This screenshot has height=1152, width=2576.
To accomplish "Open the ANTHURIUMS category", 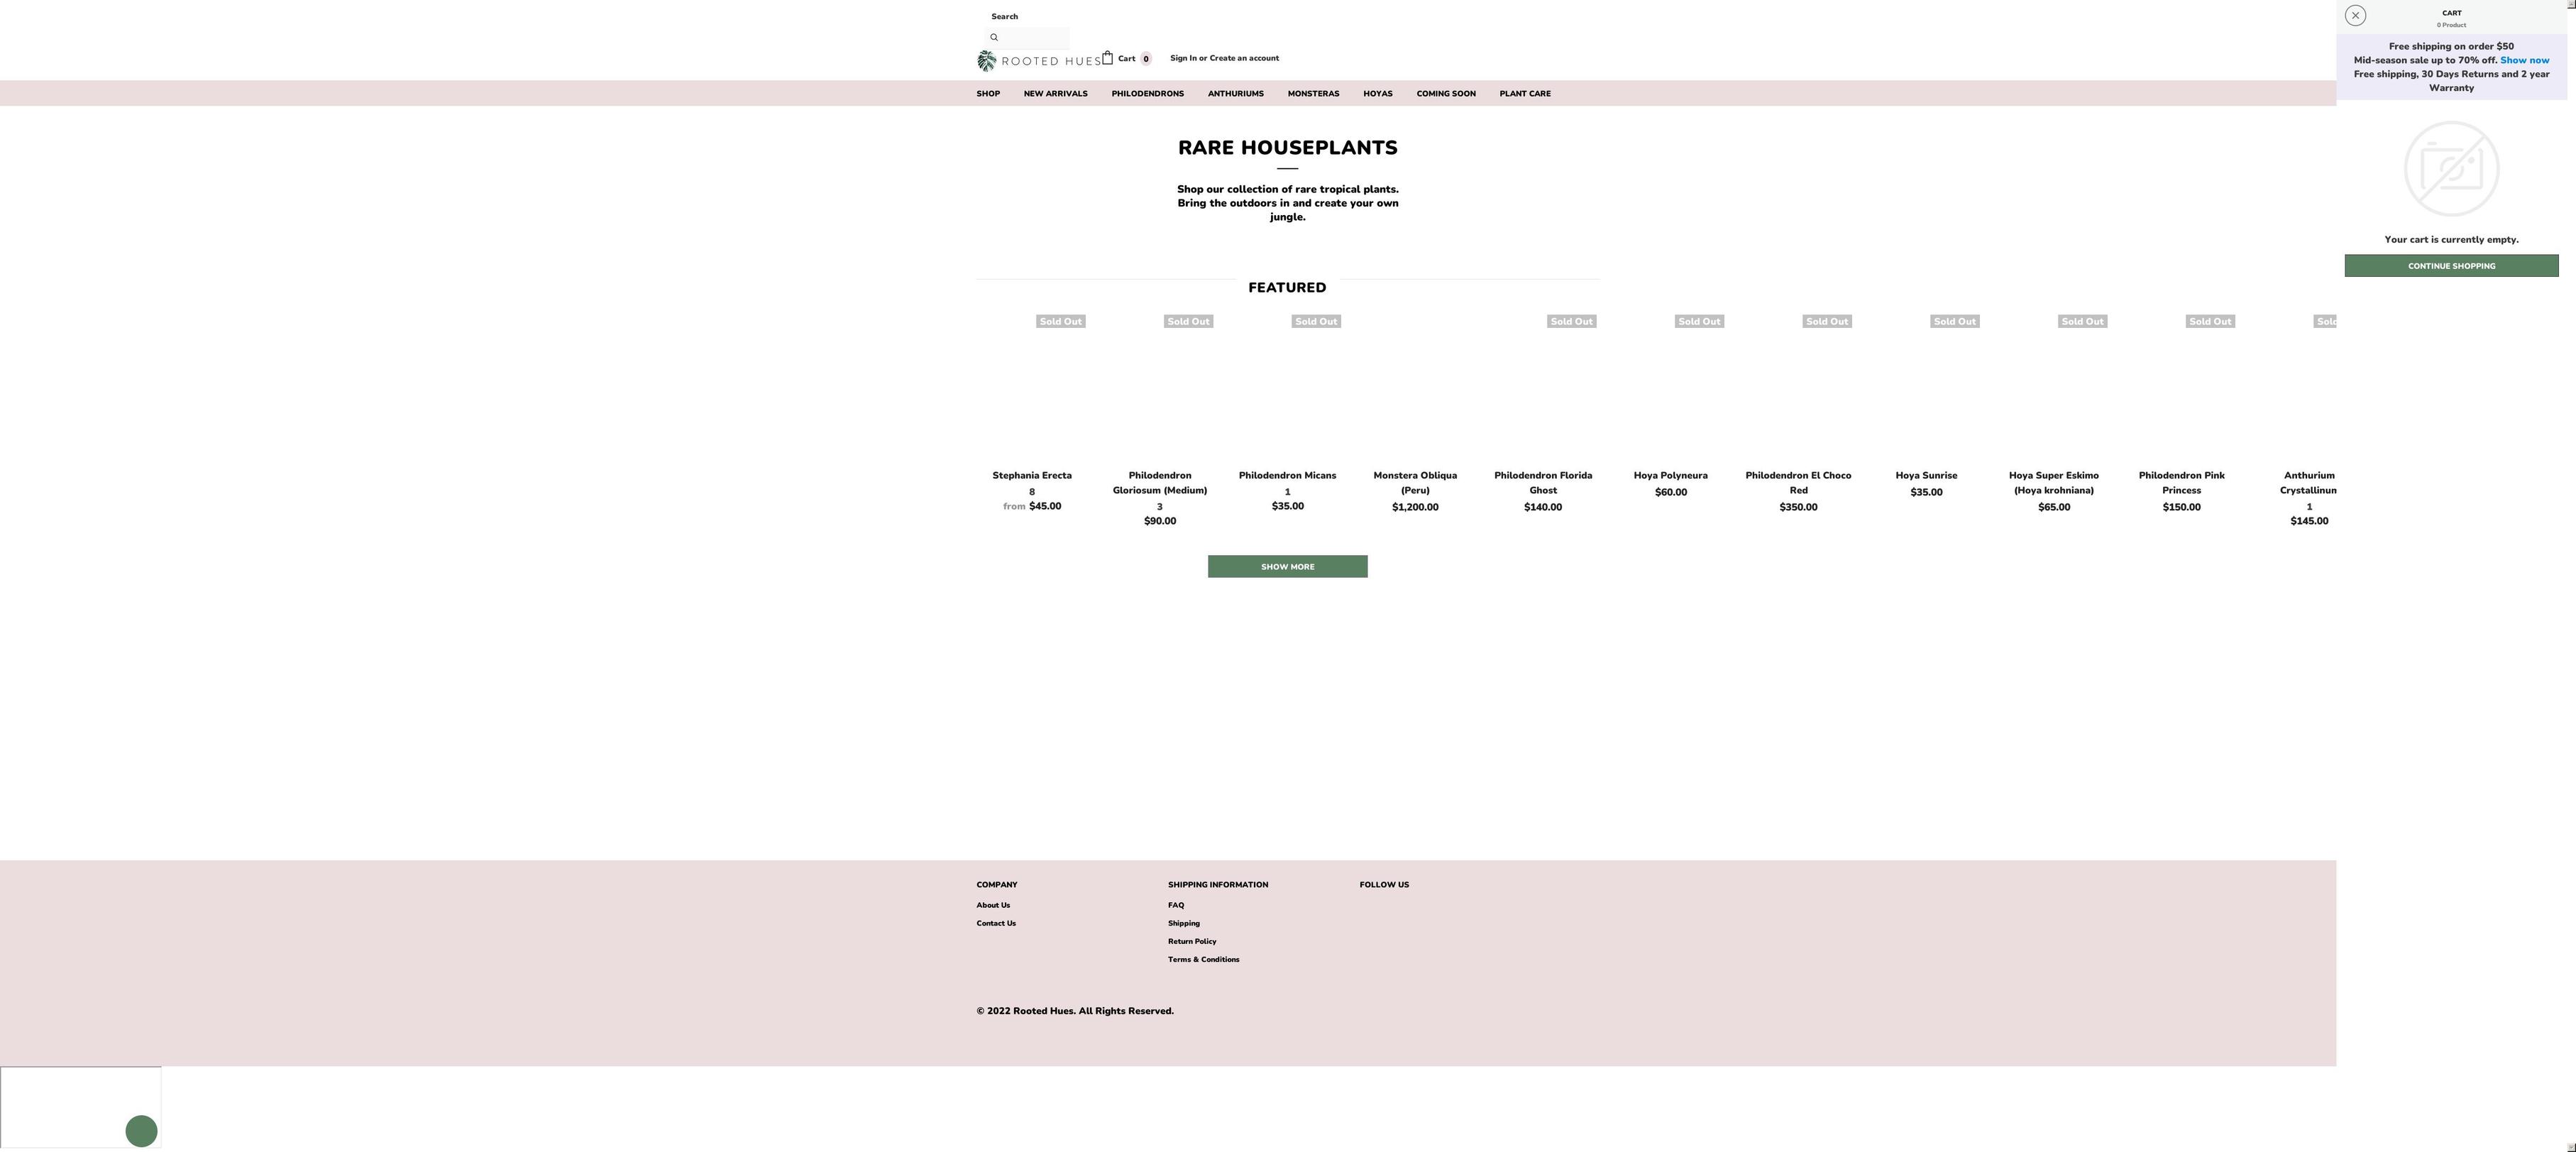I will pyautogui.click(x=1235, y=94).
